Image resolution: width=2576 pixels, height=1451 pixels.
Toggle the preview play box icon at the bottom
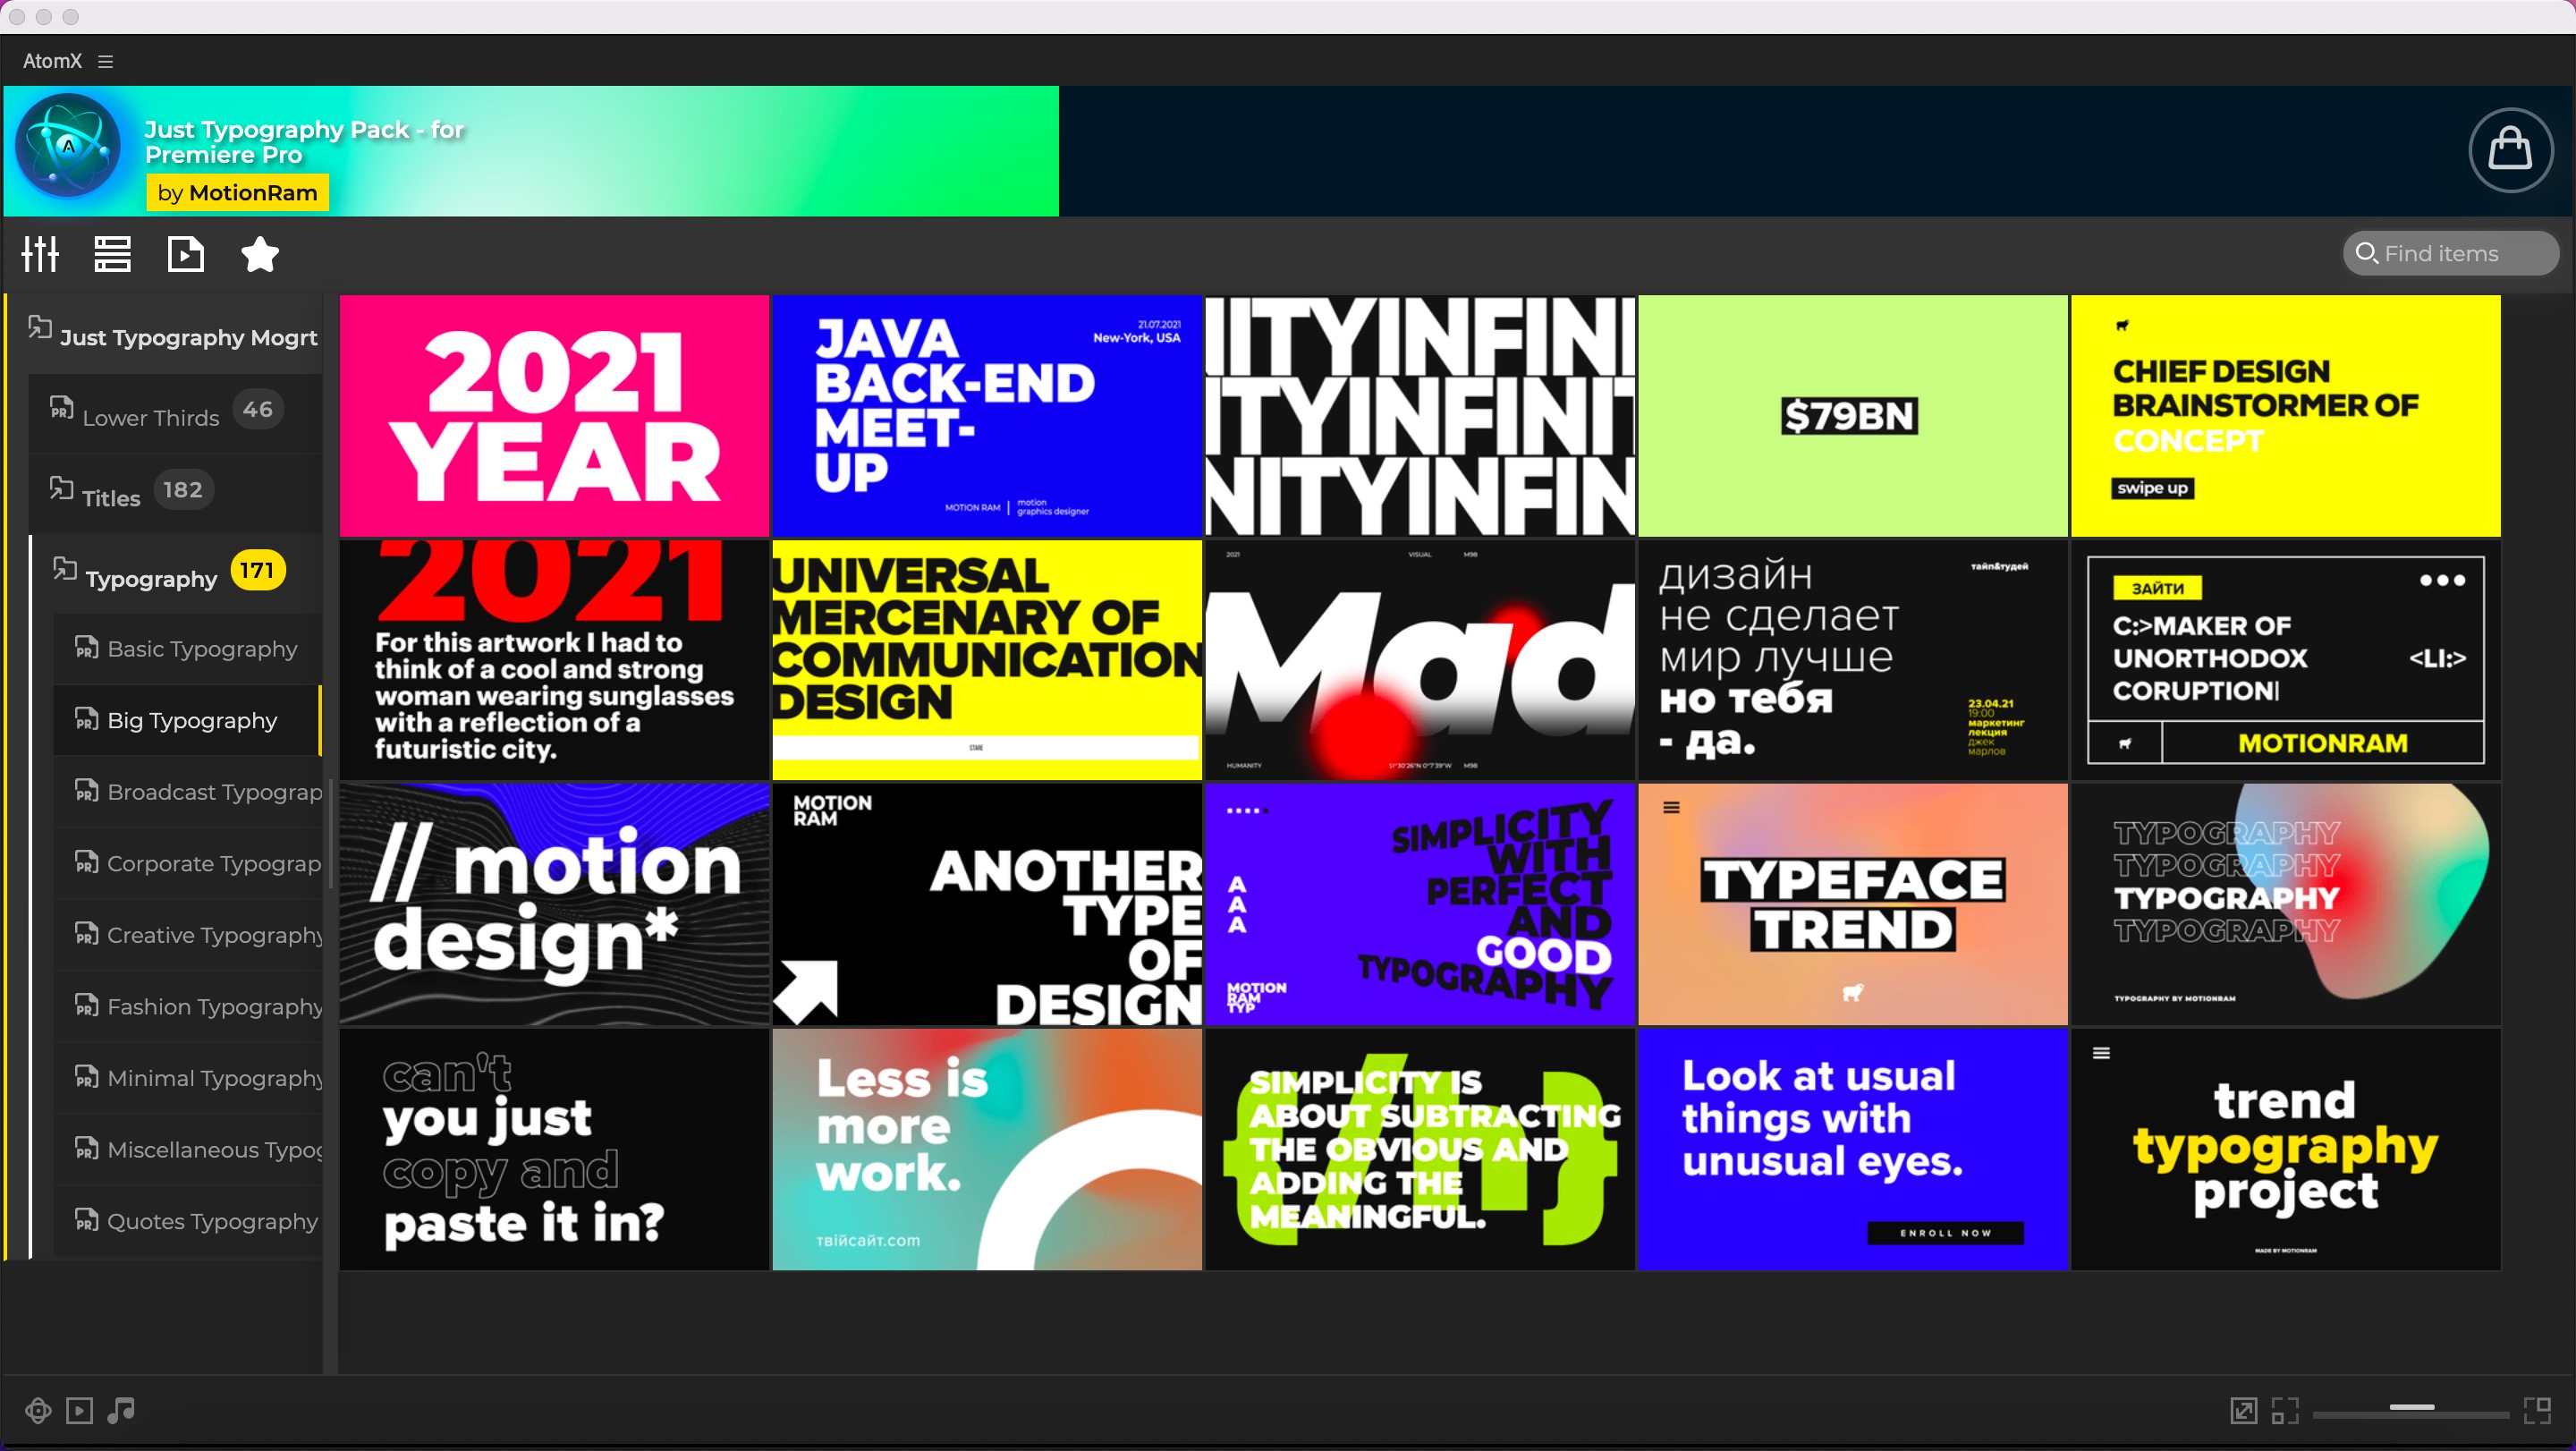[79, 1410]
